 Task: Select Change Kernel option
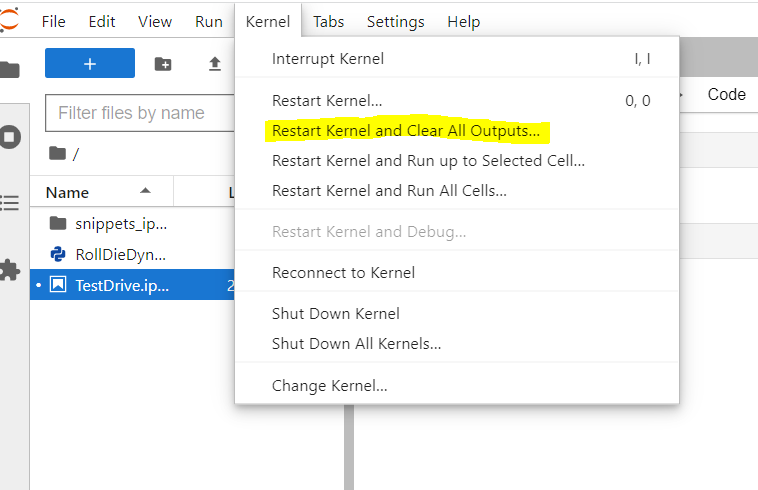click(330, 385)
